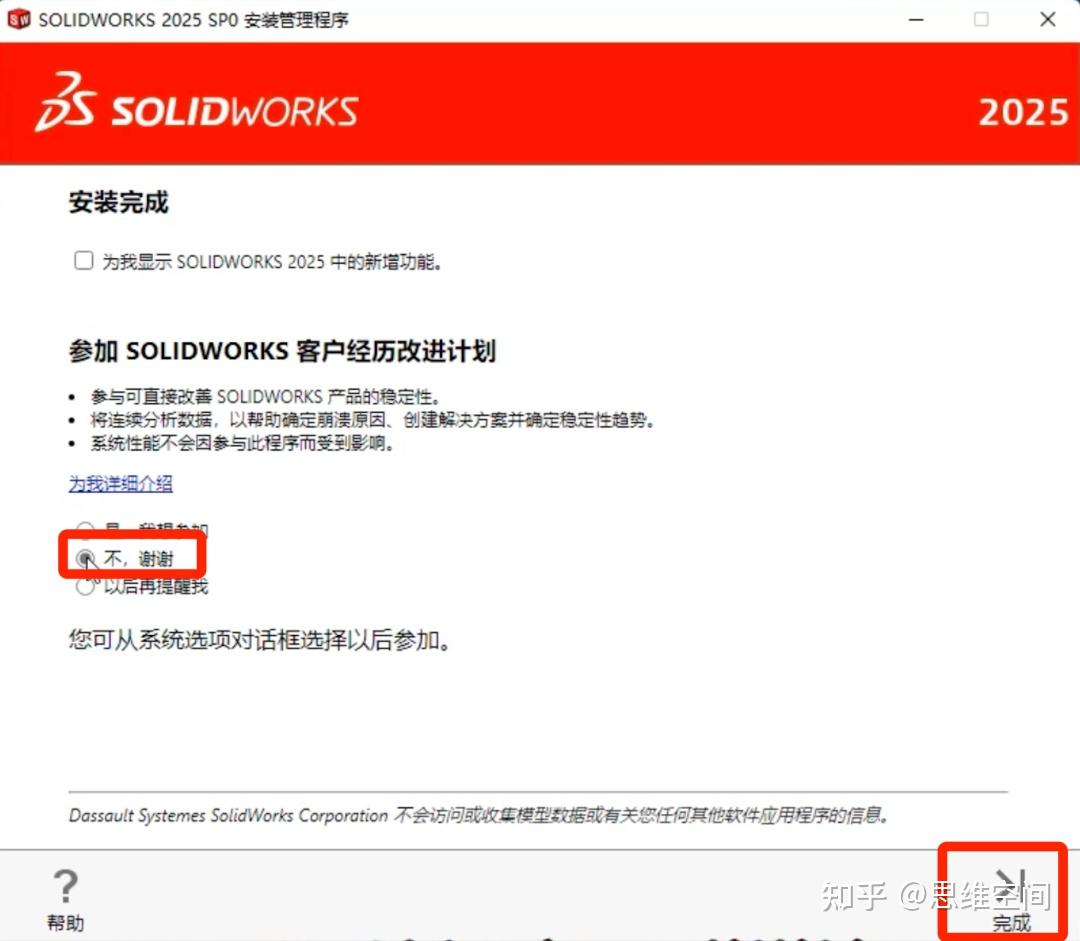Screen dimensions: 1080x941
Task: Open the 为我详细介绍 link
Action: (x=119, y=484)
